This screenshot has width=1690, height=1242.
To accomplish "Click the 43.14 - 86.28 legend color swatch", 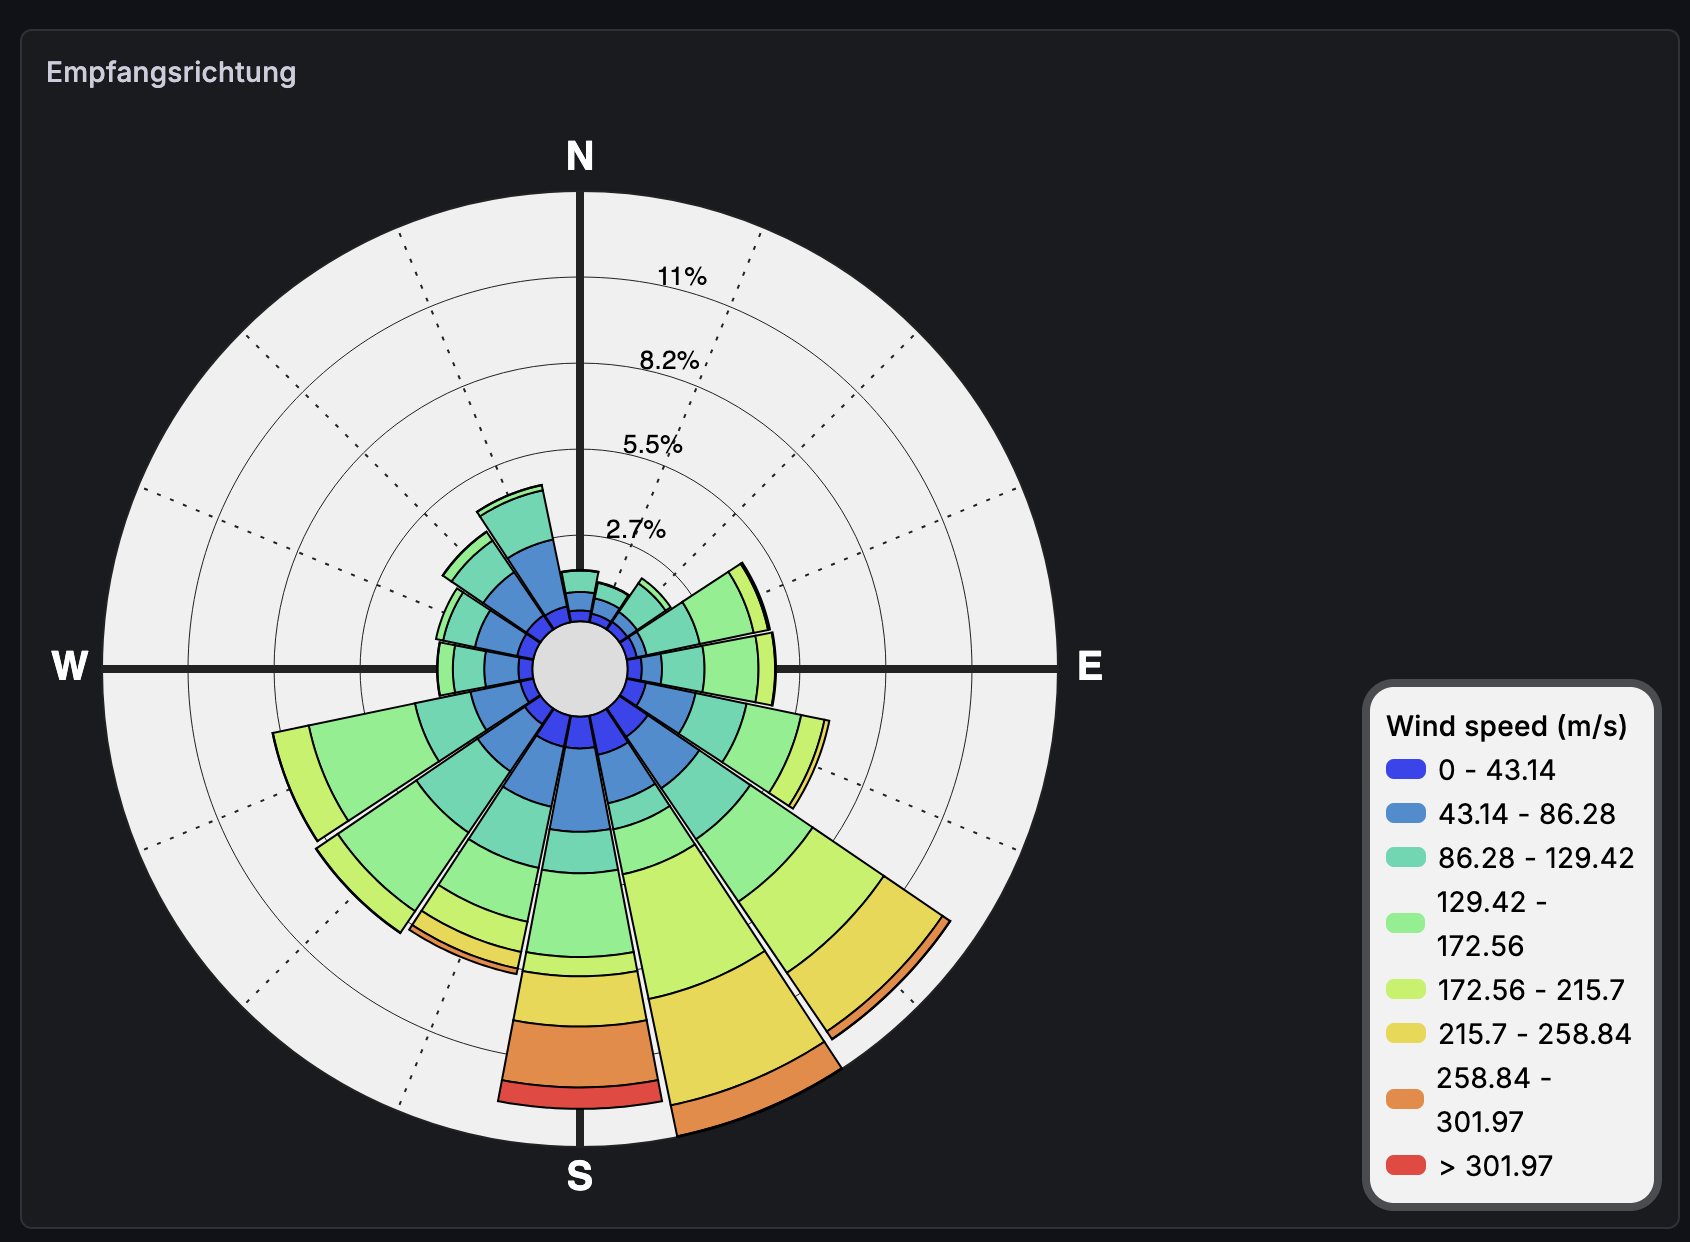I will pos(1405,813).
